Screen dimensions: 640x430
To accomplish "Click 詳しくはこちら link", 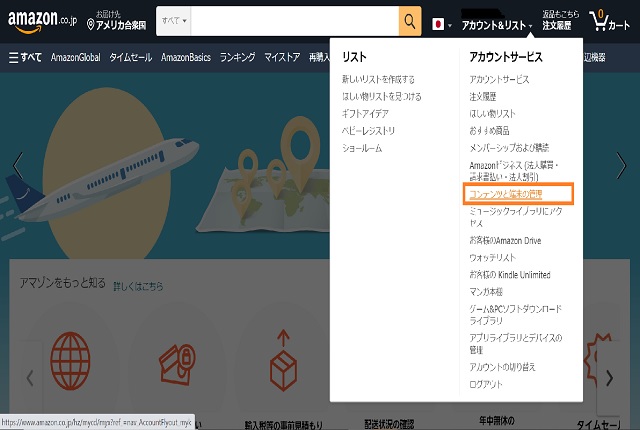I will [138, 286].
